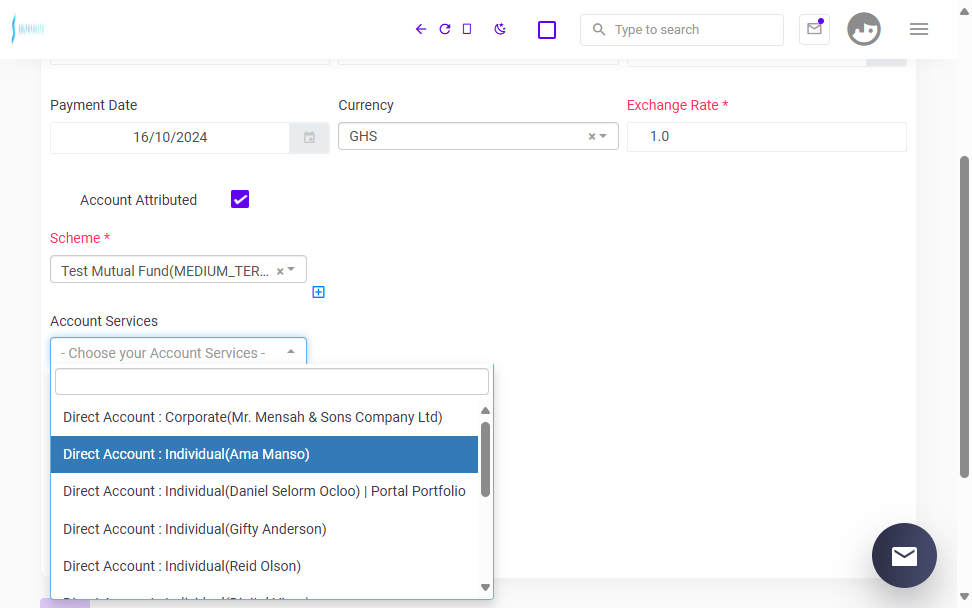This screenshot has width=972, height=608.
Task: Click the Account Services search box
Action: coord(272,381)
